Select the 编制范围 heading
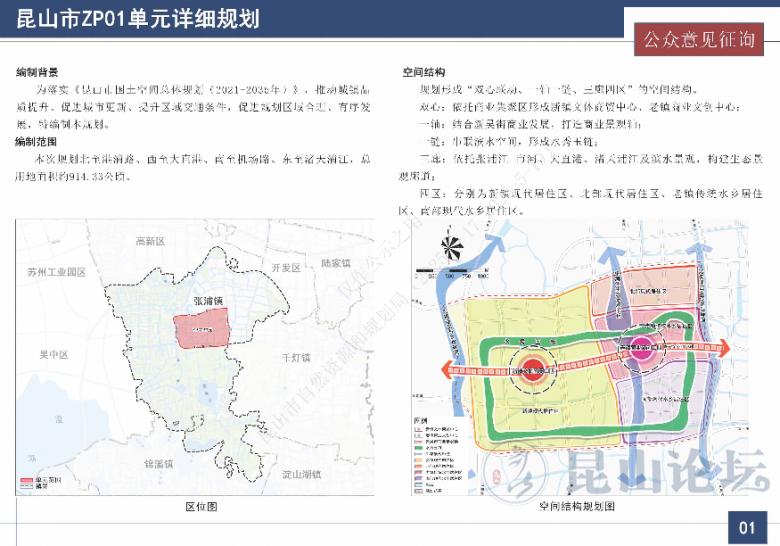This screenshot has width=780, height=546. 37,143
